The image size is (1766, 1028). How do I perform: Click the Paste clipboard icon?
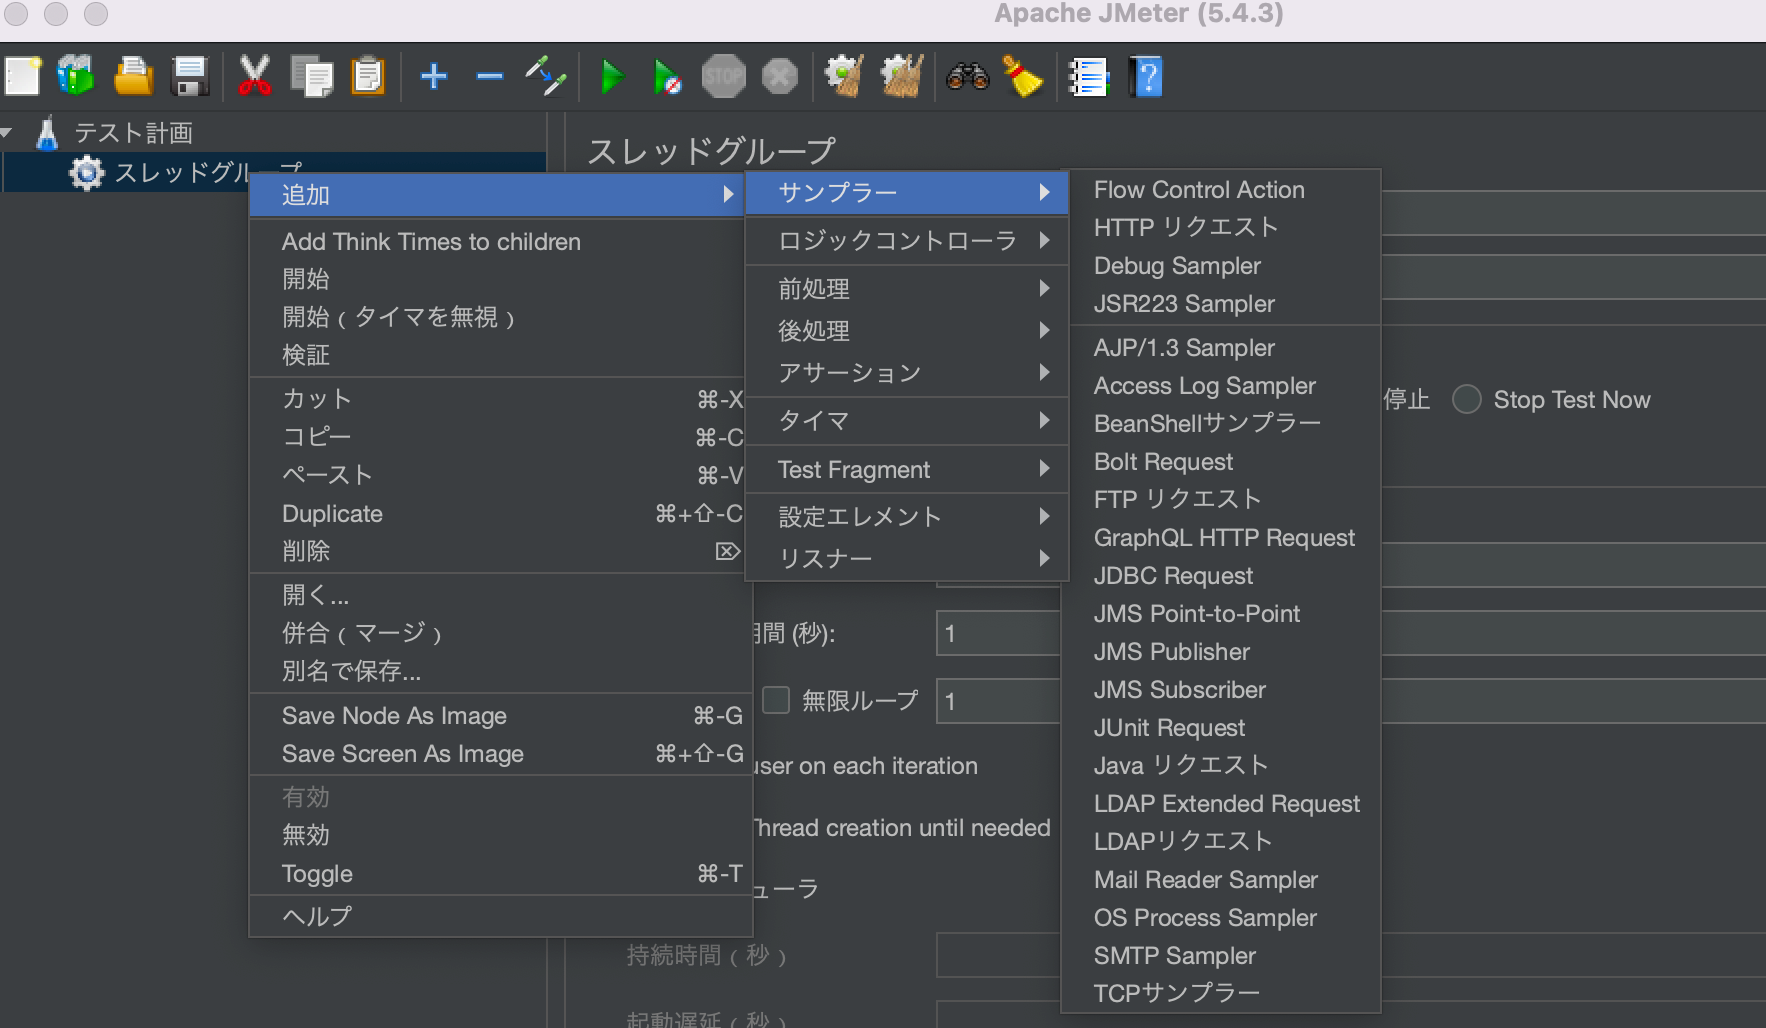368,76
